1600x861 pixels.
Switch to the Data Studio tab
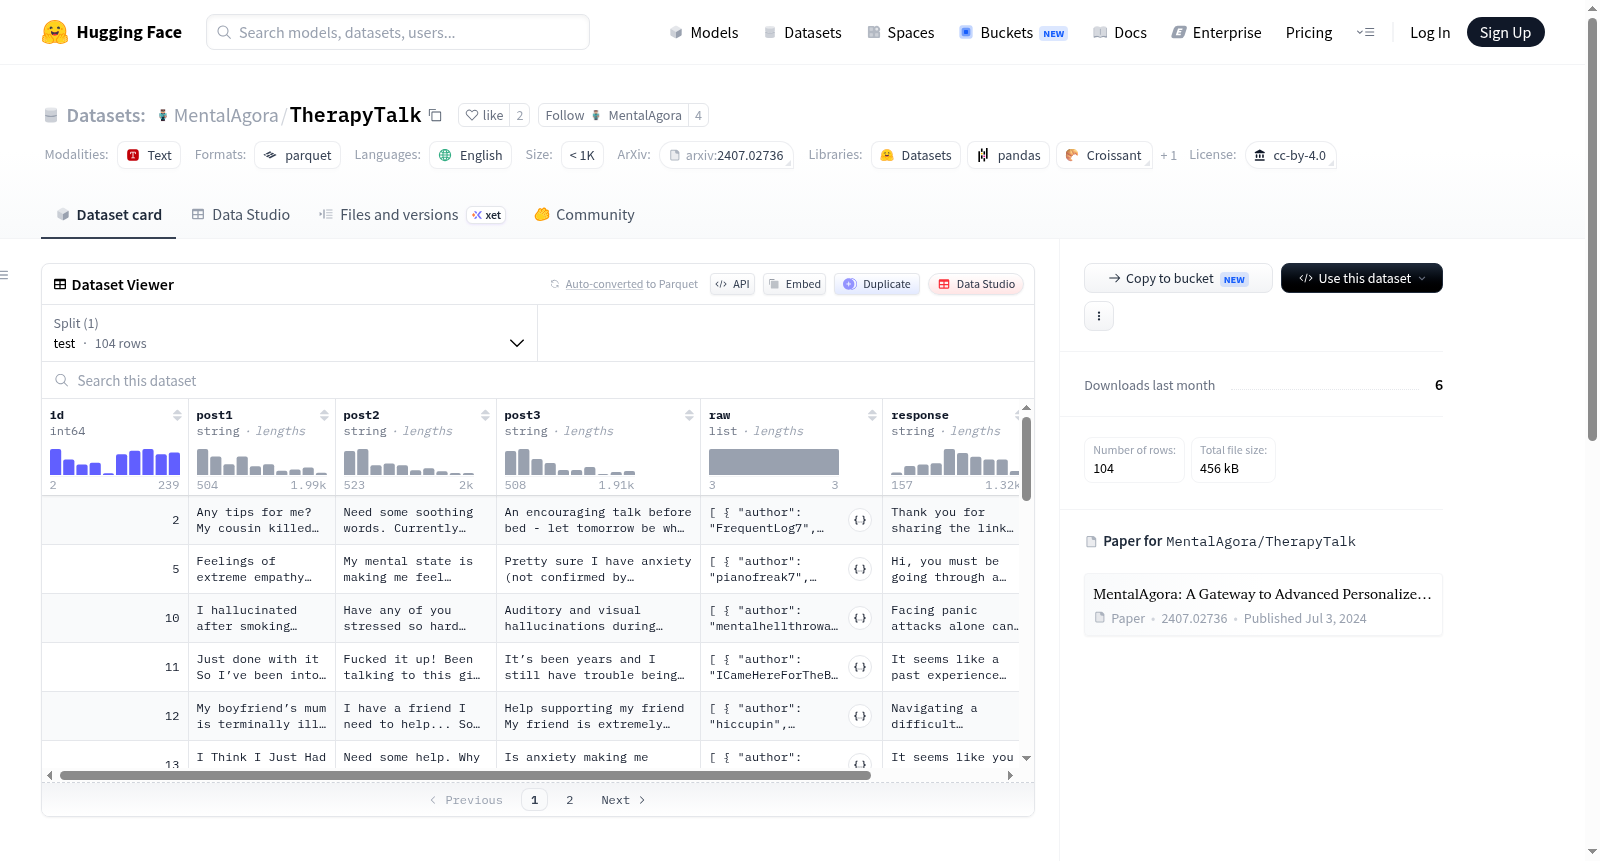click(241, 214)
